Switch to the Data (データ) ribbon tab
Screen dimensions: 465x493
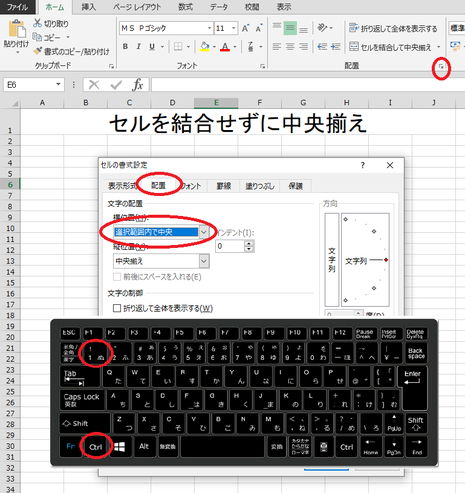point(219,7)
